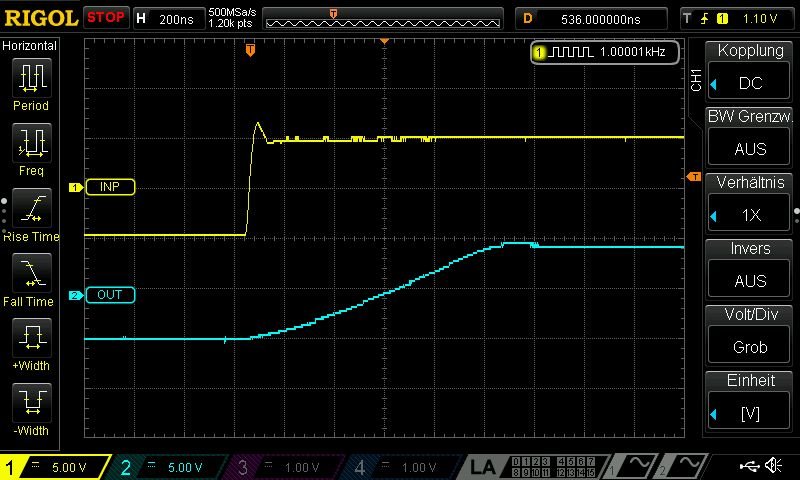Click the orange trigger level marker
This screenshot has width=800, height=480.
click(x=694, y=177)
